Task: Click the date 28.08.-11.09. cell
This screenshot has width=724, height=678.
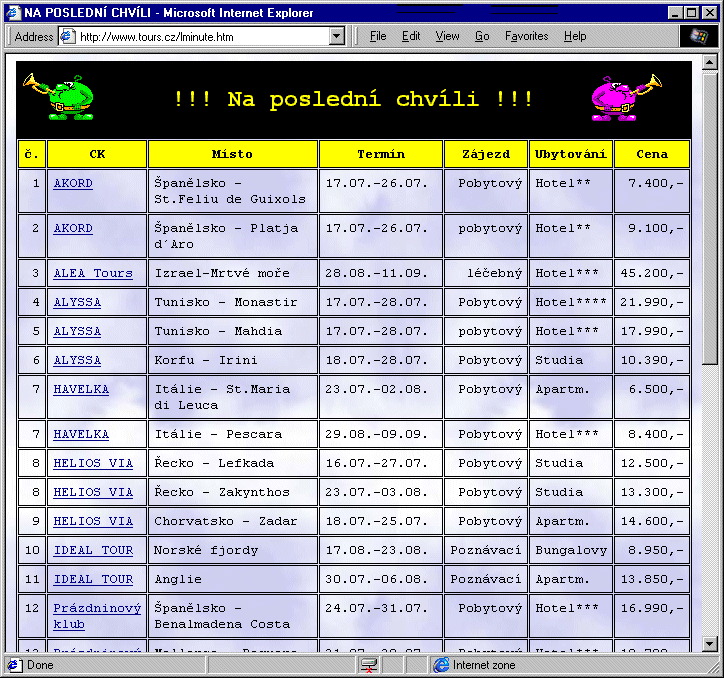Action: pyautogui.click(x=381, y=273)
